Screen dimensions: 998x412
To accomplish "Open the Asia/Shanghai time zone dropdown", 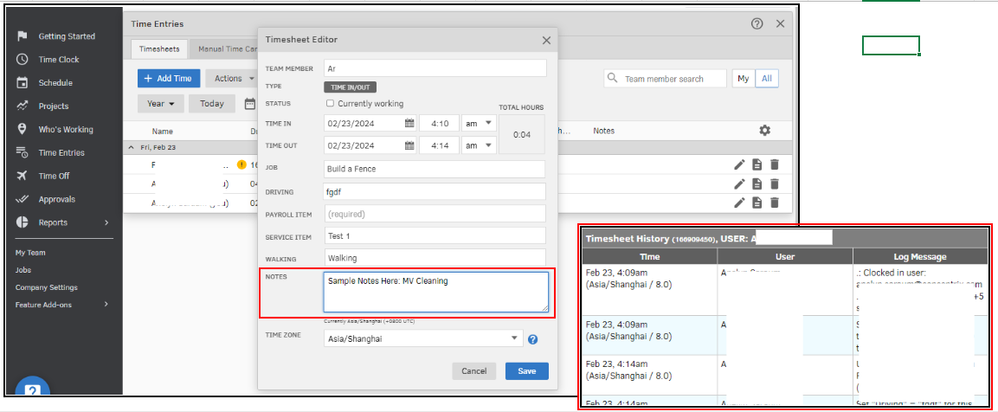I will tap(423, 339).
